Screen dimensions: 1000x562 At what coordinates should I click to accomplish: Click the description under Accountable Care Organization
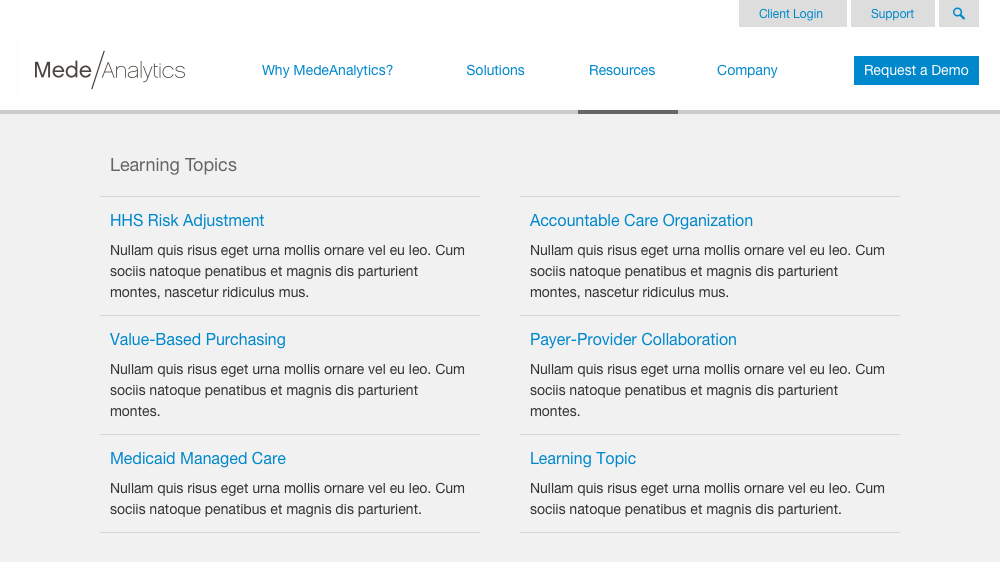click(x=707, y=271)
